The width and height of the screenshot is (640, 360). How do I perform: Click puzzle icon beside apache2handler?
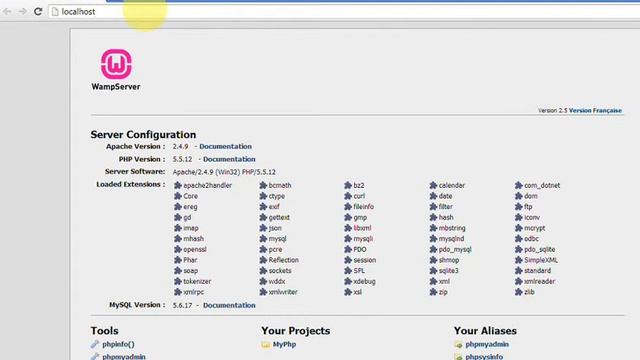178,185
